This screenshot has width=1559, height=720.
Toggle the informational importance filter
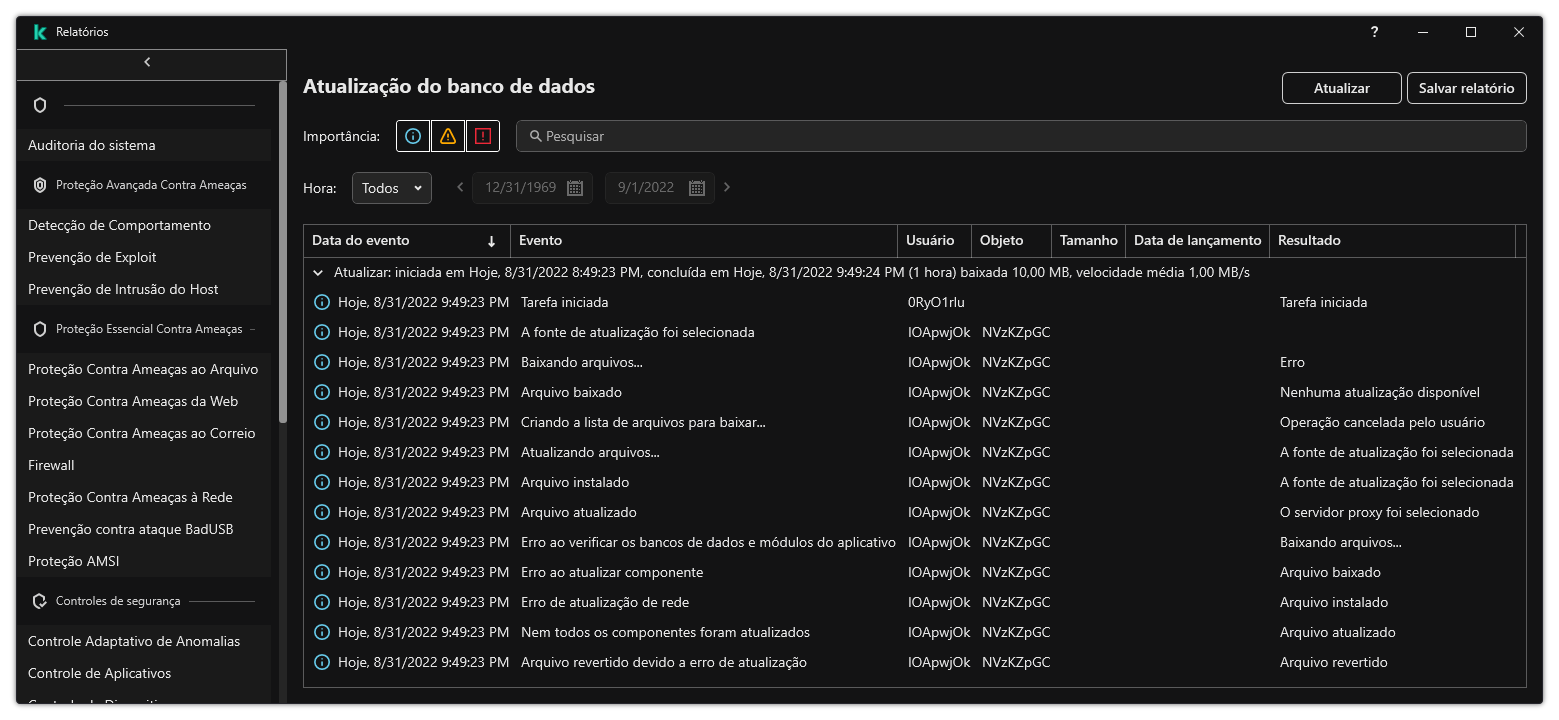412,136
